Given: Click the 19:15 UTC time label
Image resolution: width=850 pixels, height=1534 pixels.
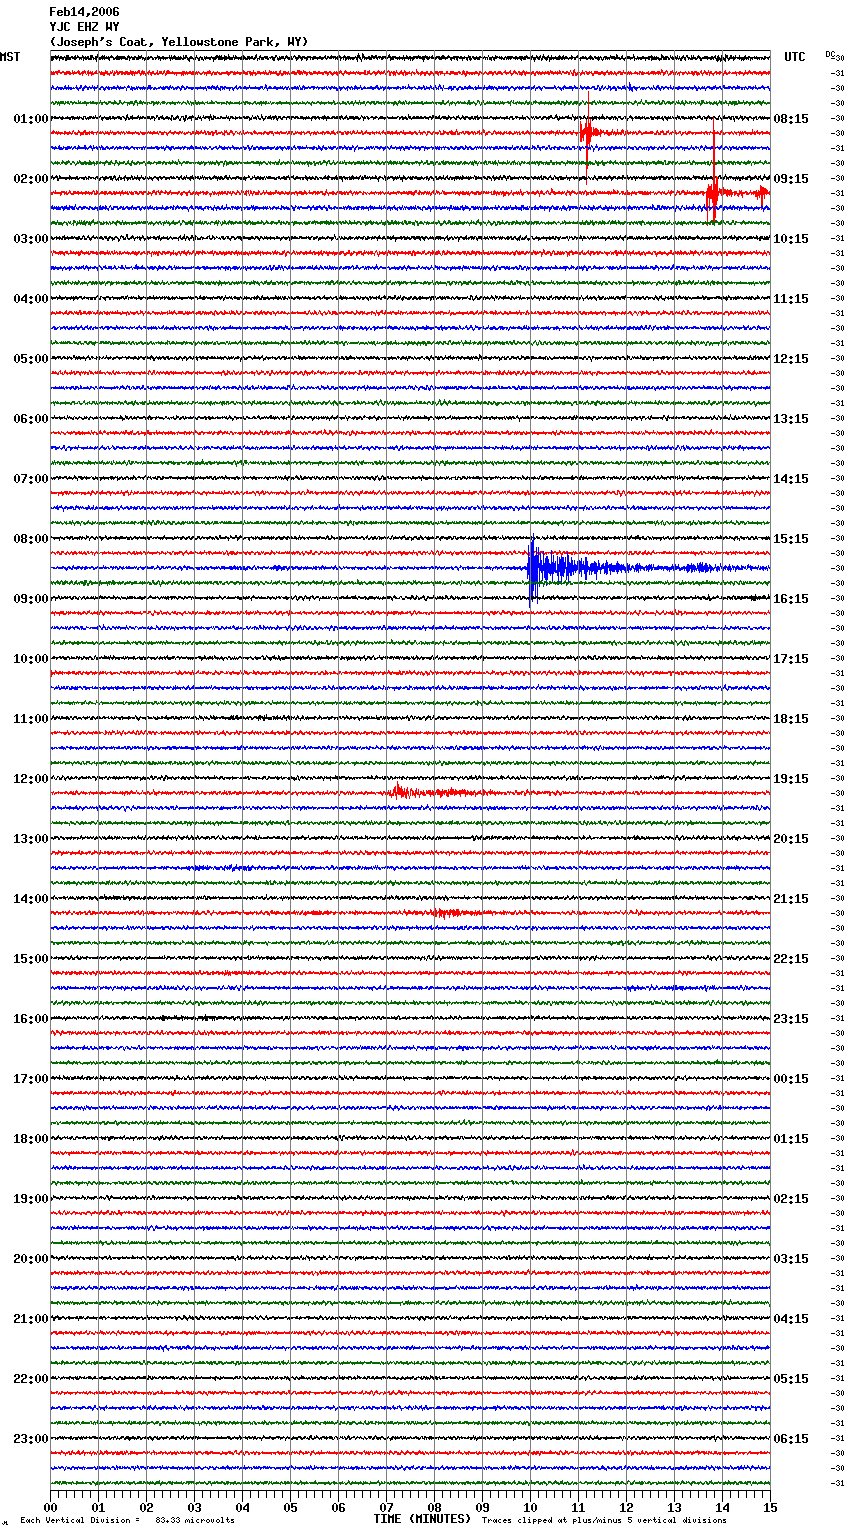Looking at the screenshot, I should (x=791, y=779).
